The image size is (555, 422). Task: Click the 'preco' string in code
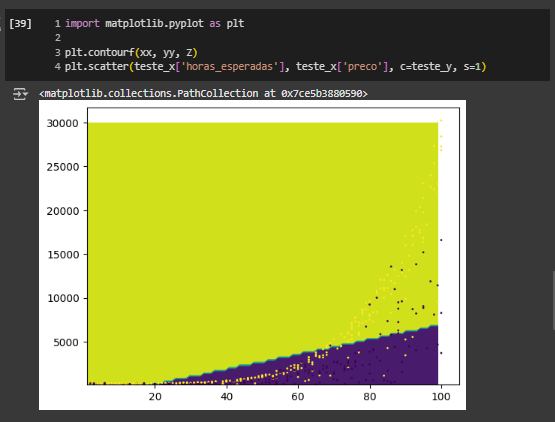pyautogui.click(x=362, y=67)
